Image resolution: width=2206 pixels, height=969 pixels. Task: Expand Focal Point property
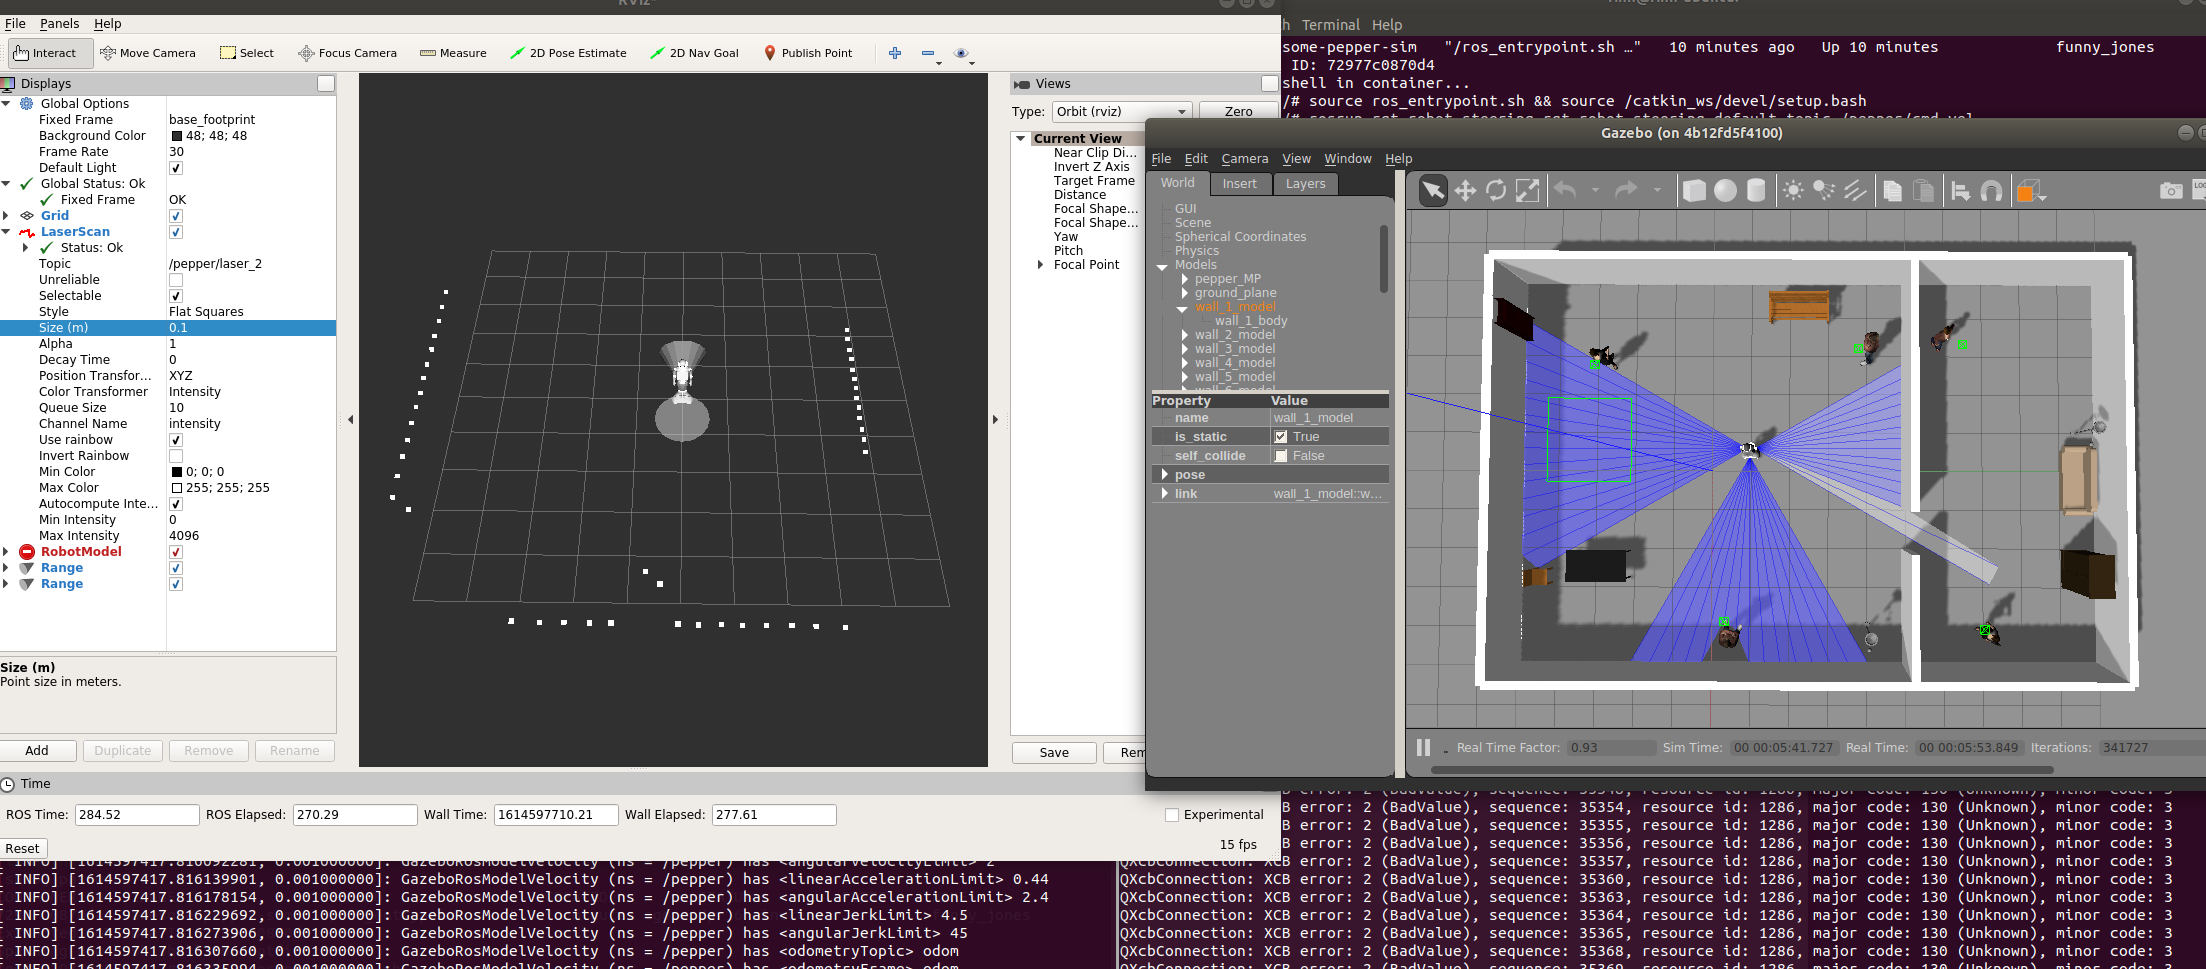[1040, 265]
